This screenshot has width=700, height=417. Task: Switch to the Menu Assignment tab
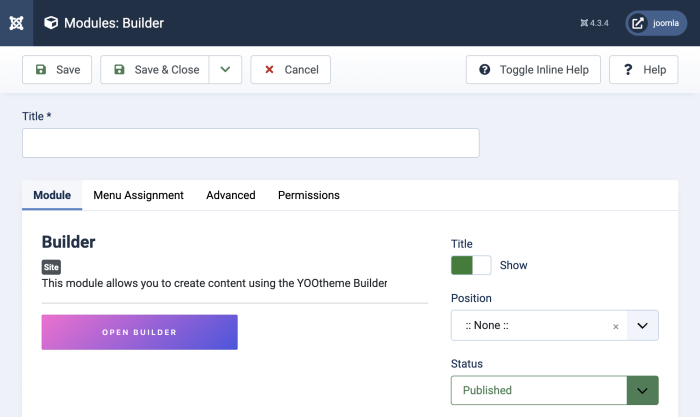click(x=138, y=195)
